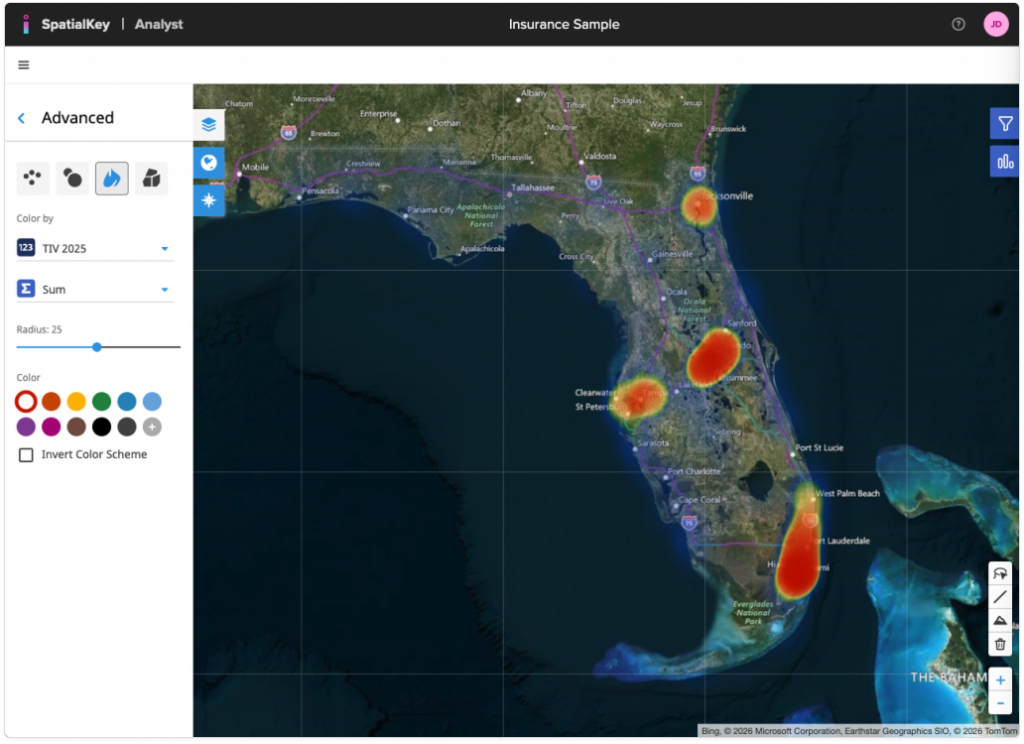Click the trash delete shapes icon
The height and width of the screenshot is (744, 1024).
pos(999,644)
